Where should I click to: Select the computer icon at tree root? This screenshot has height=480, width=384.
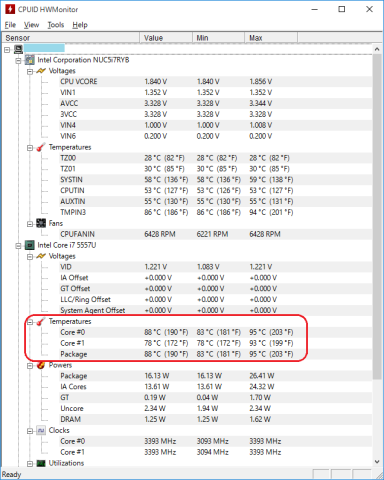pyautogui.click(x=18, y=49)
